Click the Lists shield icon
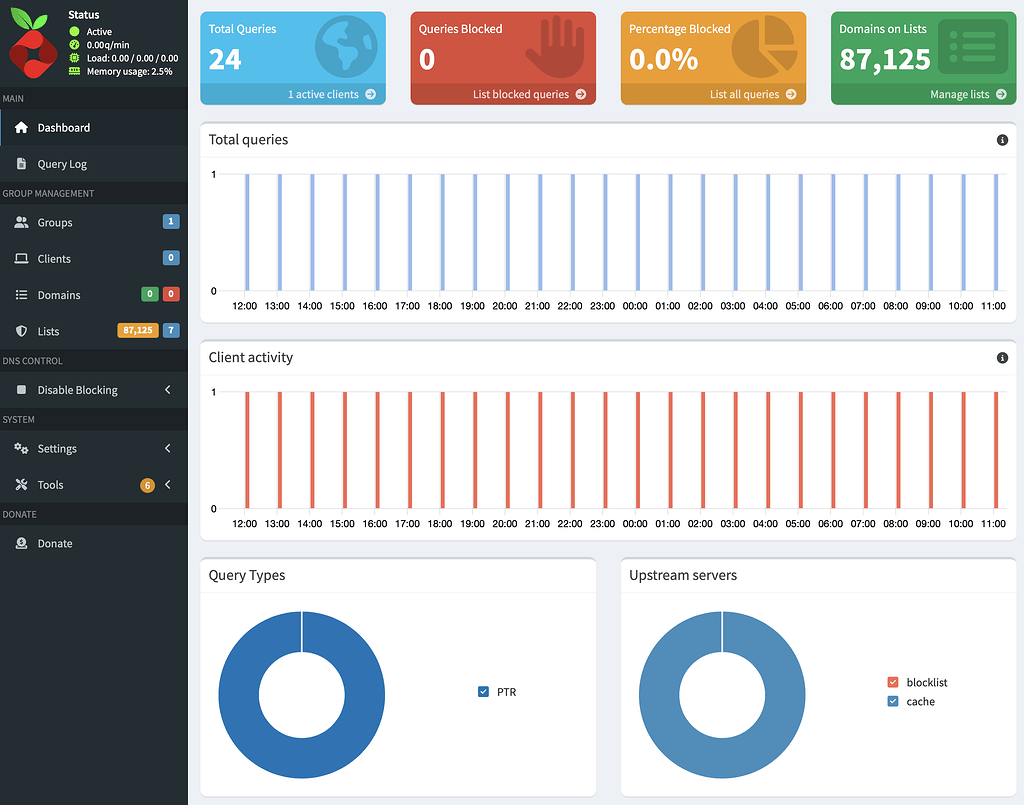Image resolution: width=1024 pixels, height=805 pixels. point(24,331)
